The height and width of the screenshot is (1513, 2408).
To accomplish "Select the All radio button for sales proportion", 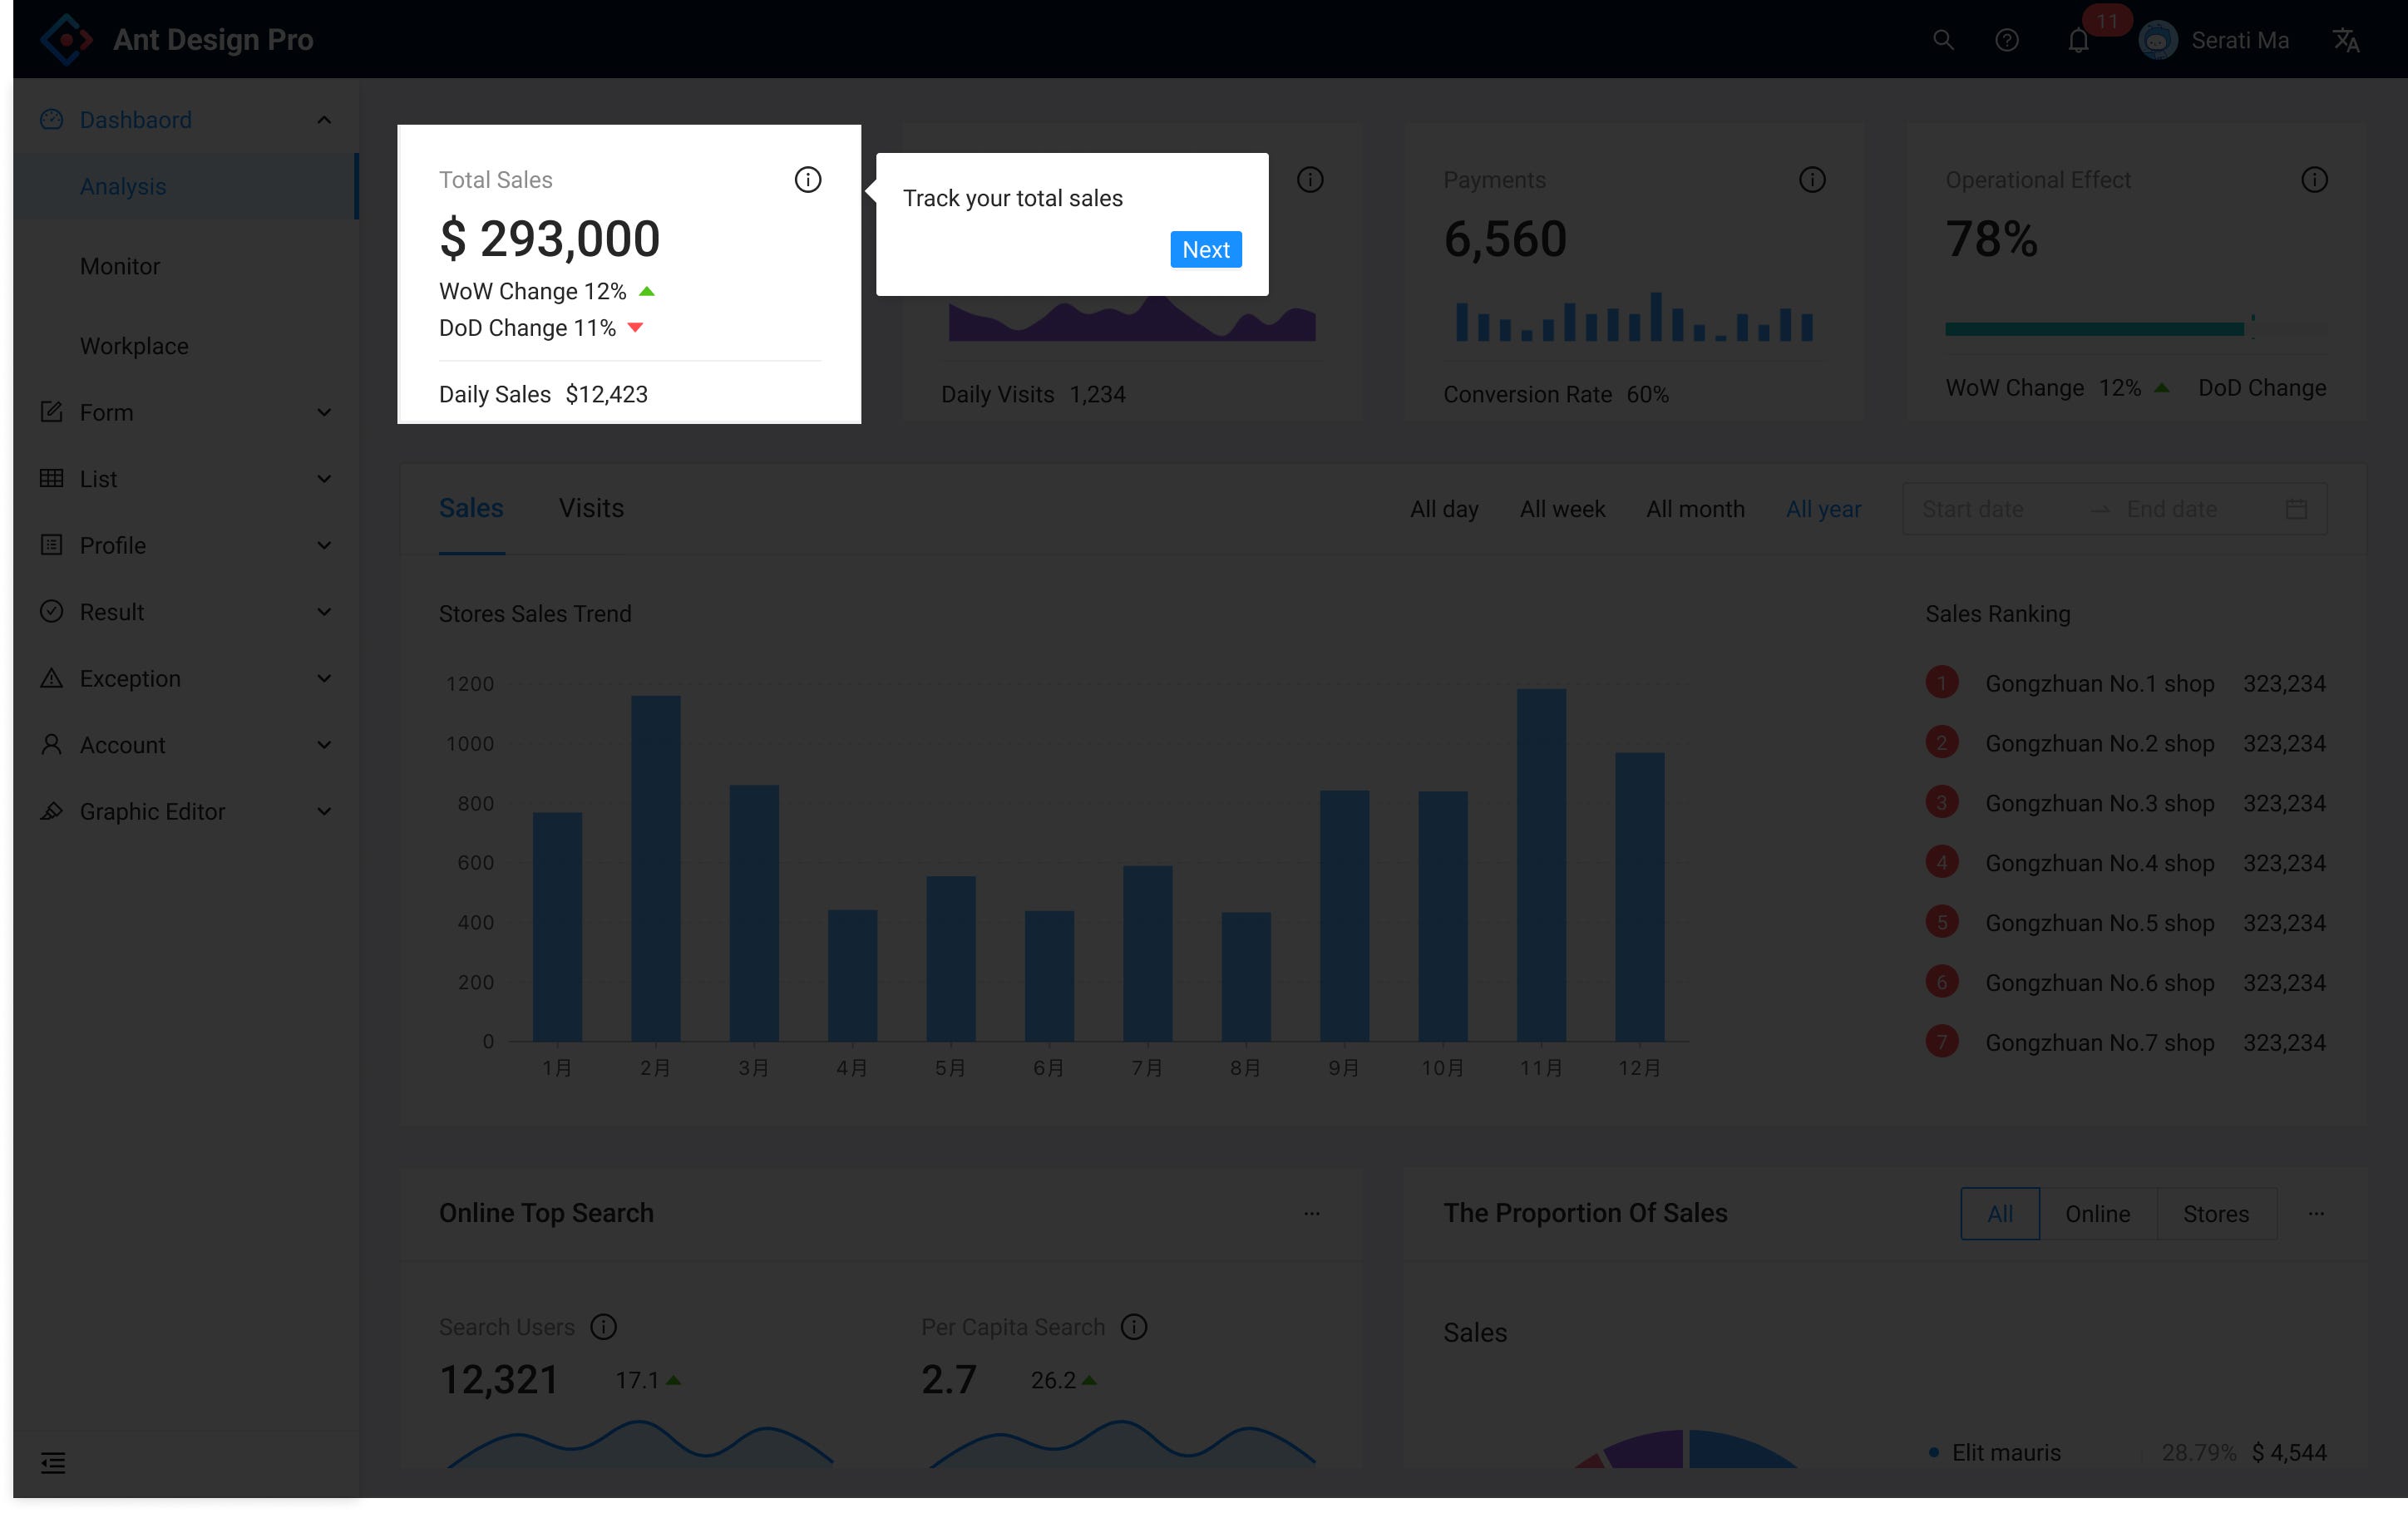I will coord(1999,1213).
